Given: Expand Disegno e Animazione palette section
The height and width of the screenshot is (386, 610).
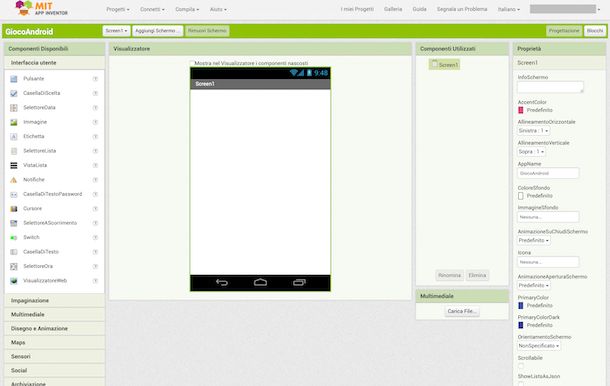Looking at the screenshot, I should point(54,329).
